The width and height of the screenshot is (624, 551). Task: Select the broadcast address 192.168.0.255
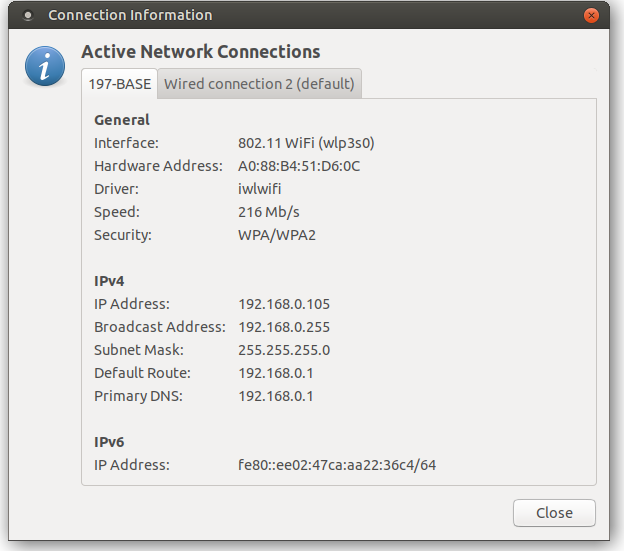[284, 327]
